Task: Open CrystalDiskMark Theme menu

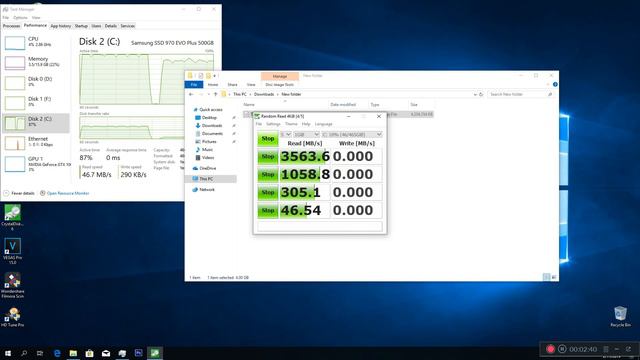Action: 291,124
